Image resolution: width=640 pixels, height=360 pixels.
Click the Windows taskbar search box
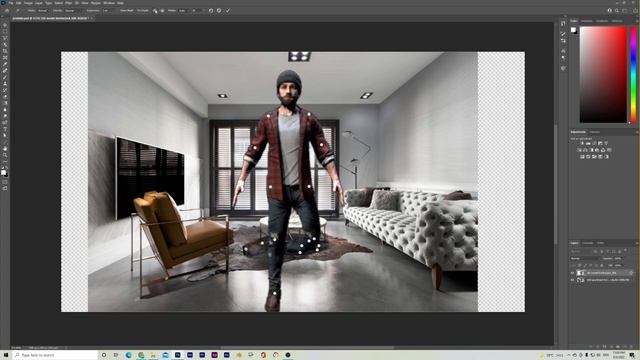55,355
